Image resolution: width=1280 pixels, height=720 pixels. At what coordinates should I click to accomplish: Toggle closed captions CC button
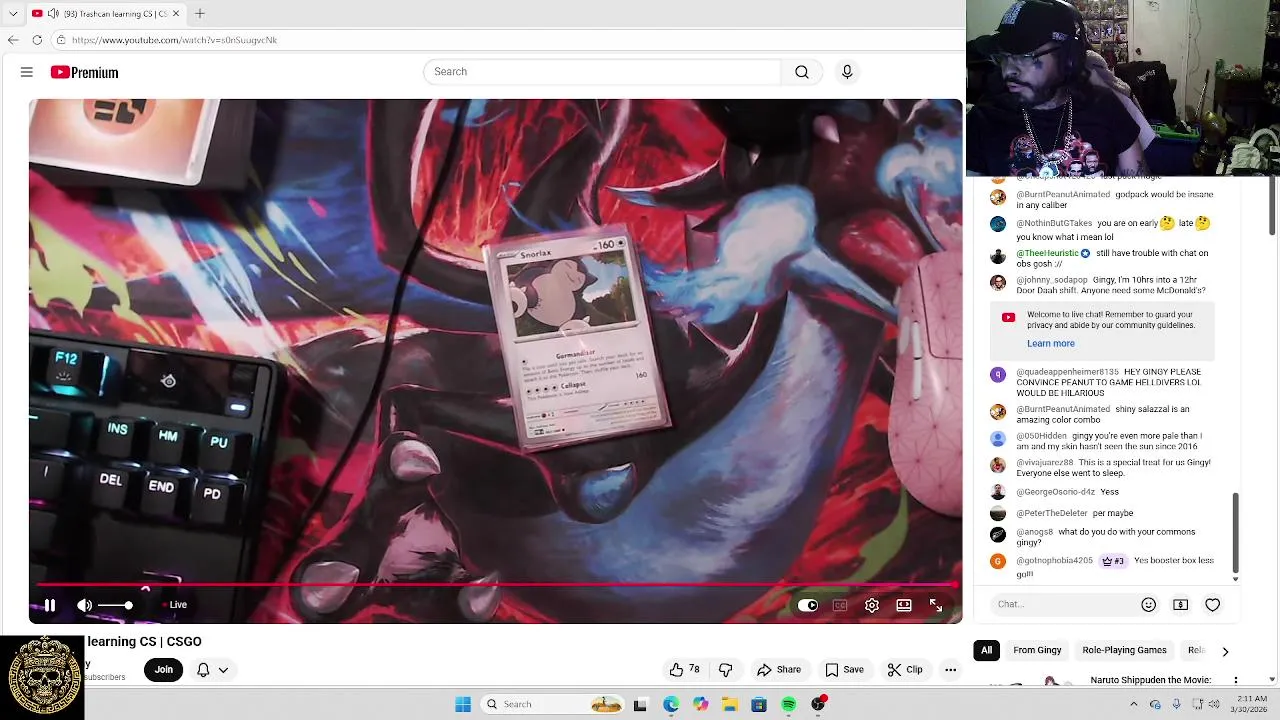point(840,605)
